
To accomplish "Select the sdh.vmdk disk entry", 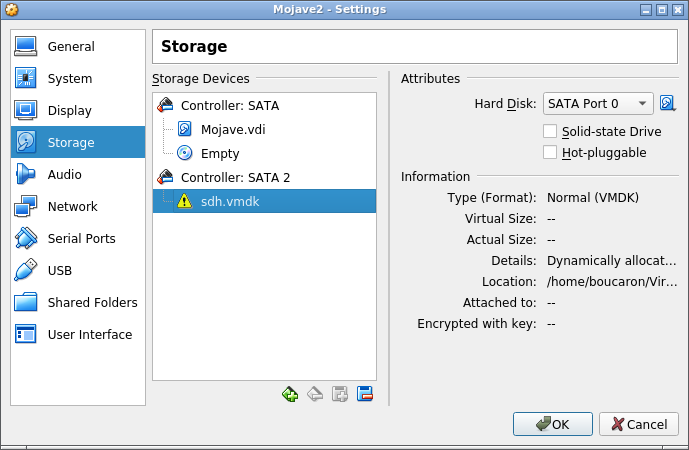I will click(x=230, y=201).
